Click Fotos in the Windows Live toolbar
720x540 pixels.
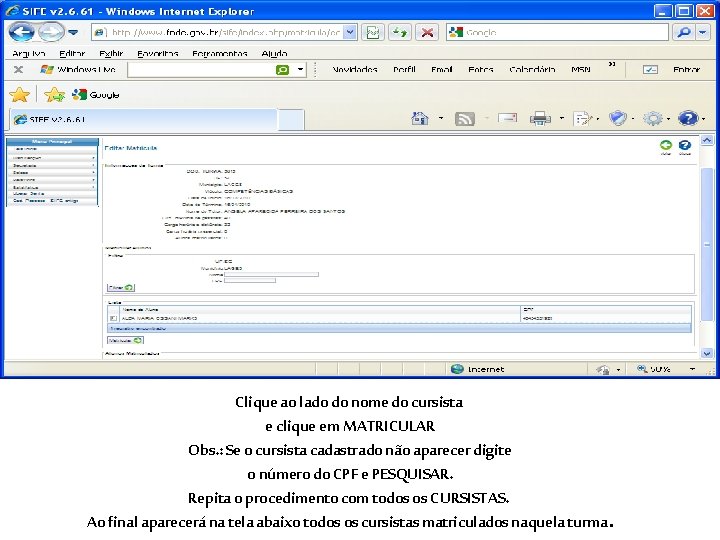click(481, 69)
